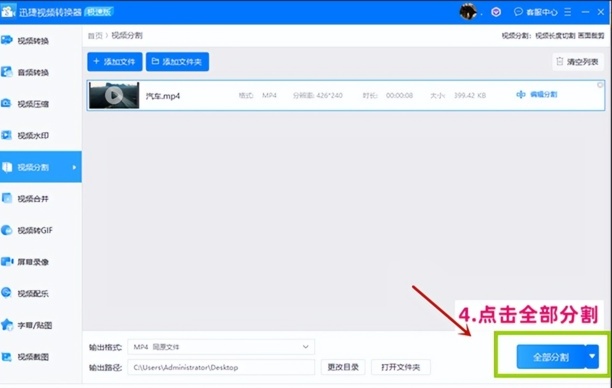Select the 字幕/贴图 star icon
The width and height of the screenshot is (612, 388).
tap(7, 324)
